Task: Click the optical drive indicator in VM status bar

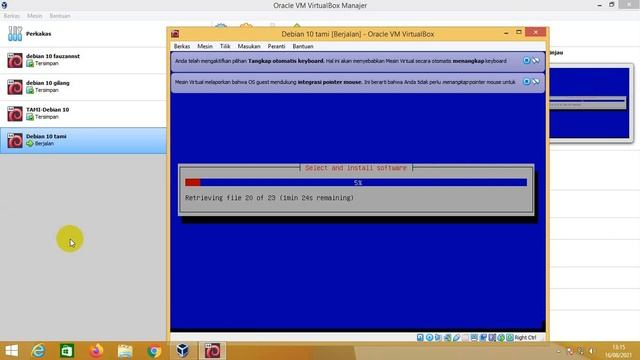Action: tap(429, 338)
